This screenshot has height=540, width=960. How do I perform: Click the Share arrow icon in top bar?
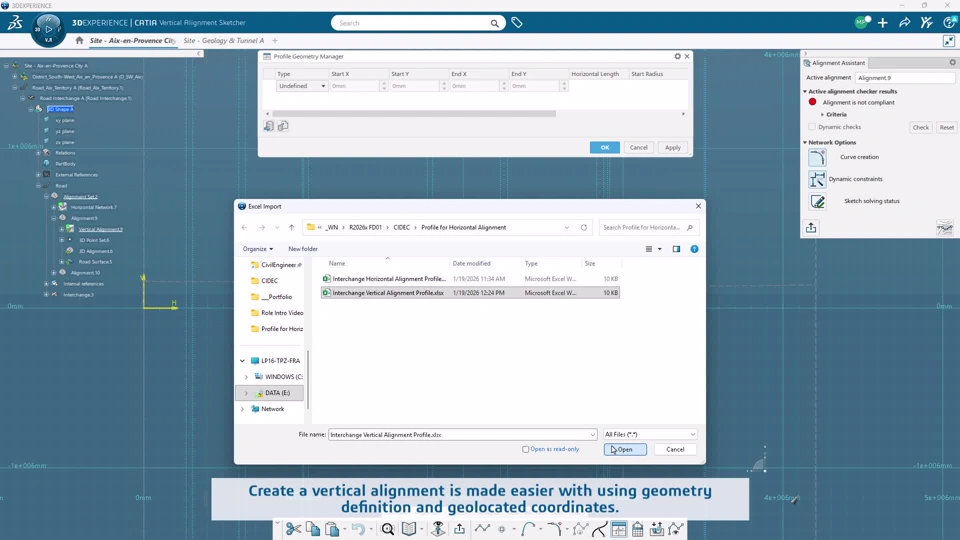click(904, 23)
